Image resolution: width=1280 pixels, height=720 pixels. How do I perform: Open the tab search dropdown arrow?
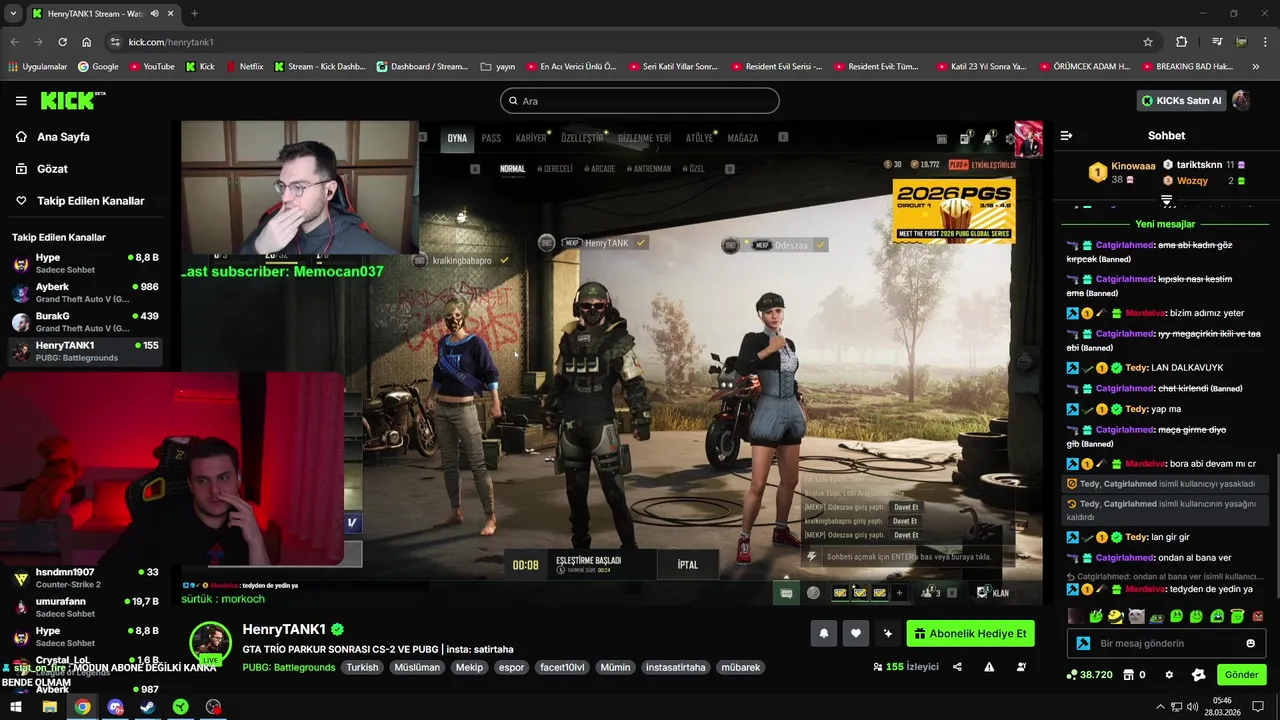13,14
